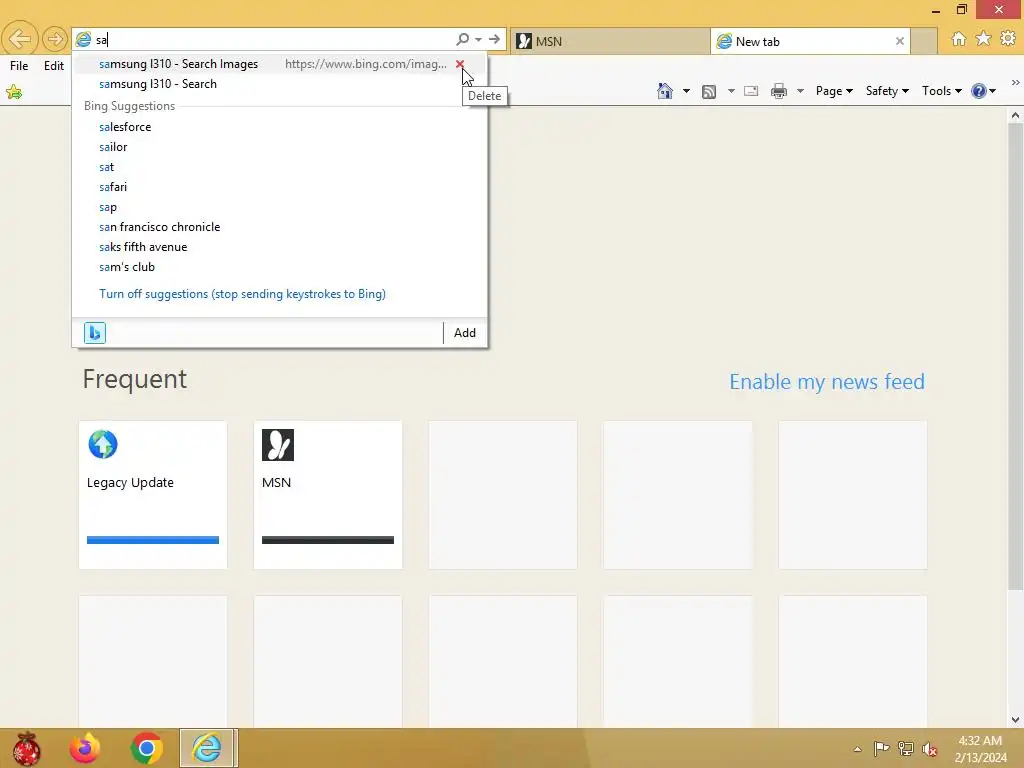Click the Forward navigation arrow
The image size is (1024, 768).
coord(54,39)
